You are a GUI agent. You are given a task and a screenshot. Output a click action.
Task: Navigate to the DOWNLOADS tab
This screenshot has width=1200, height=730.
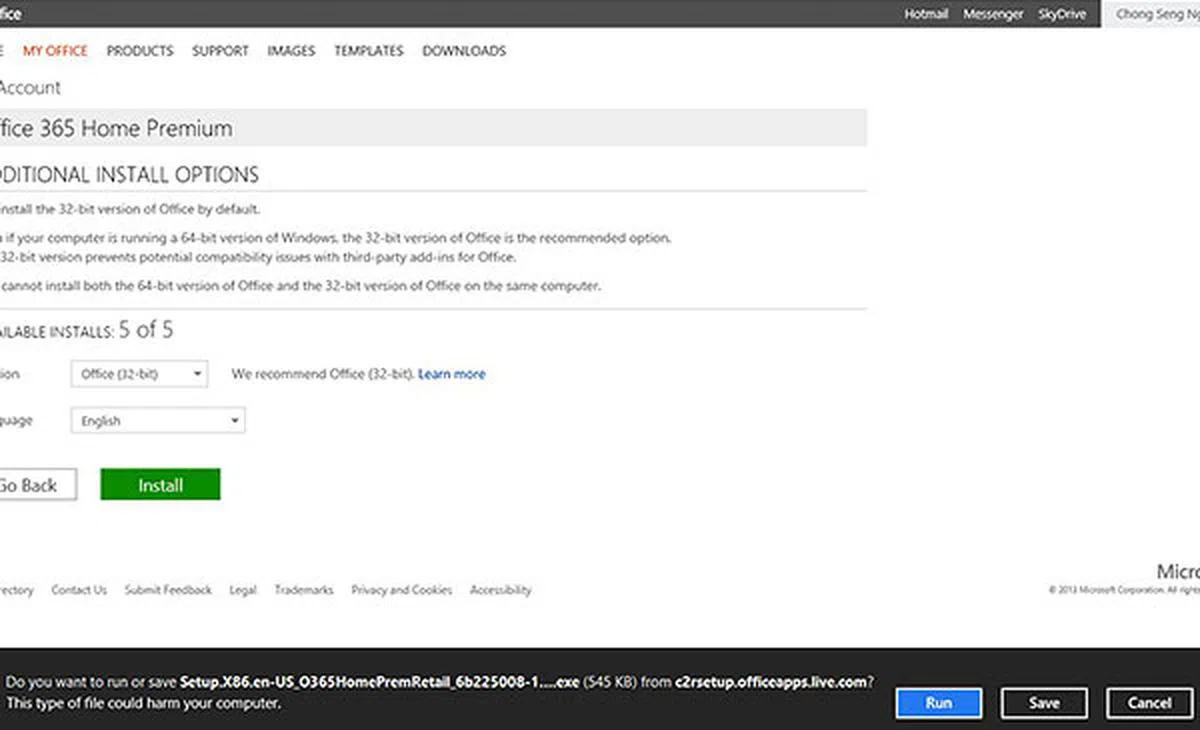[x=464, y=51]
